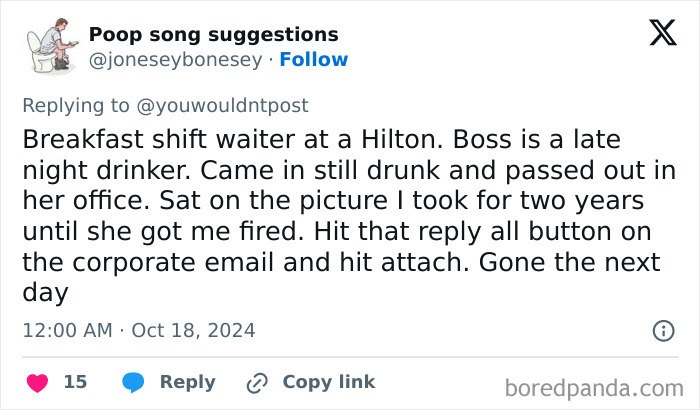
Task: Follow the tweet's author
Action: click(x=314, y=59)
